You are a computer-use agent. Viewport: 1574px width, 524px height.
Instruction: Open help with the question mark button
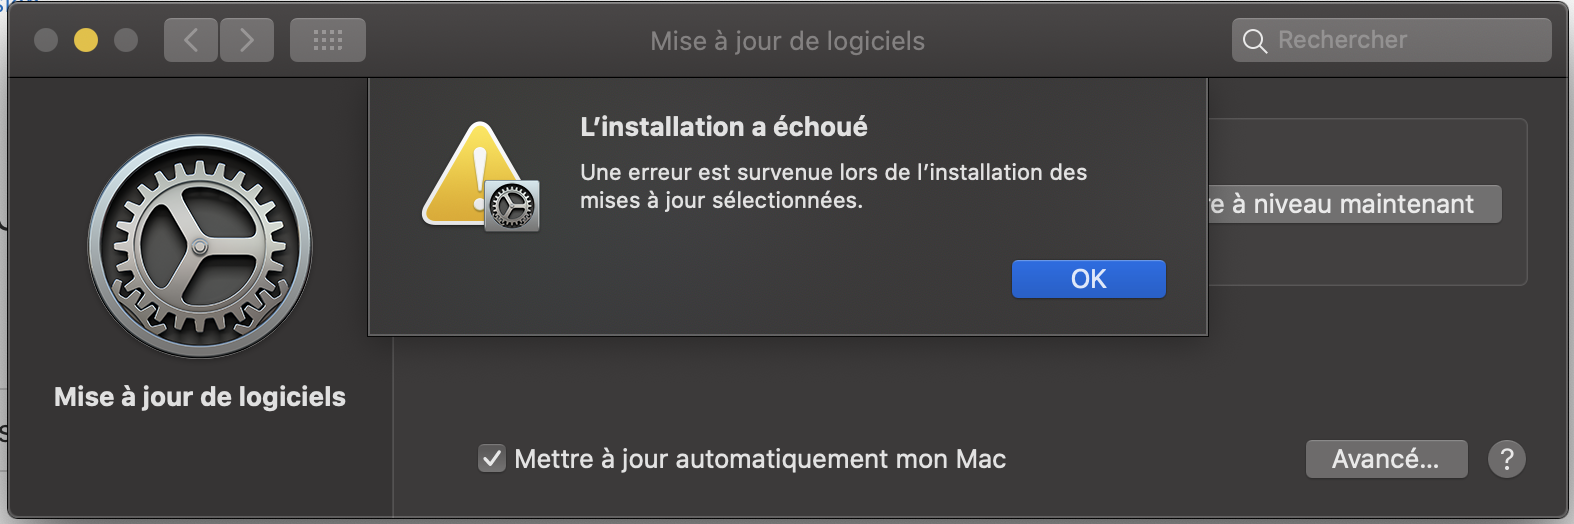[x=1506, y=459]
